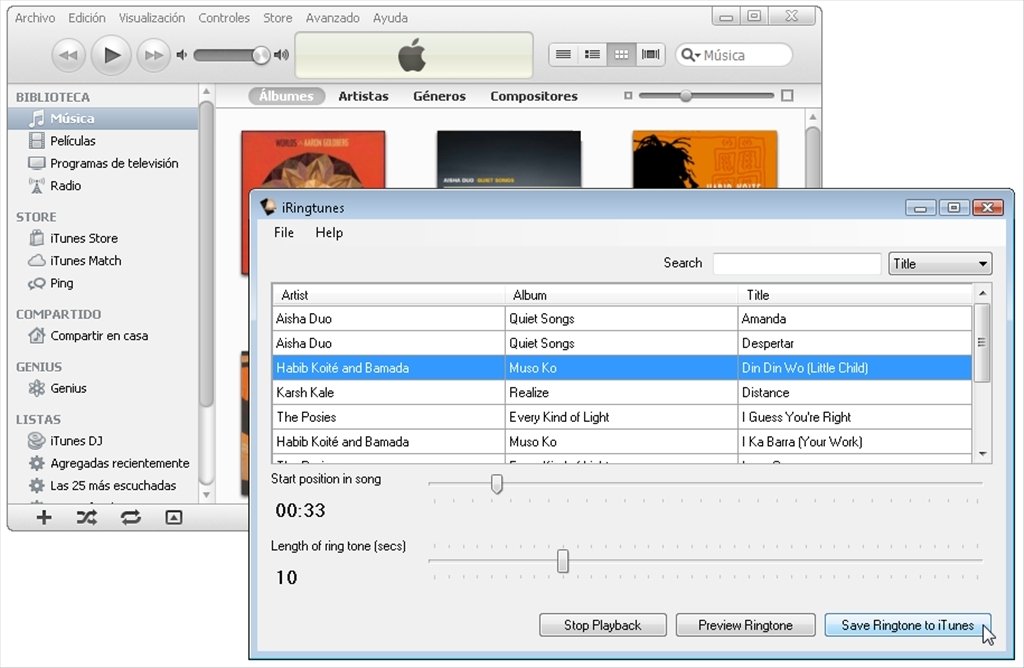1024x668 pixels.
Task: Open iTunes Match from the sidebar
Action: pyautogui.click(x=103, y=261)
